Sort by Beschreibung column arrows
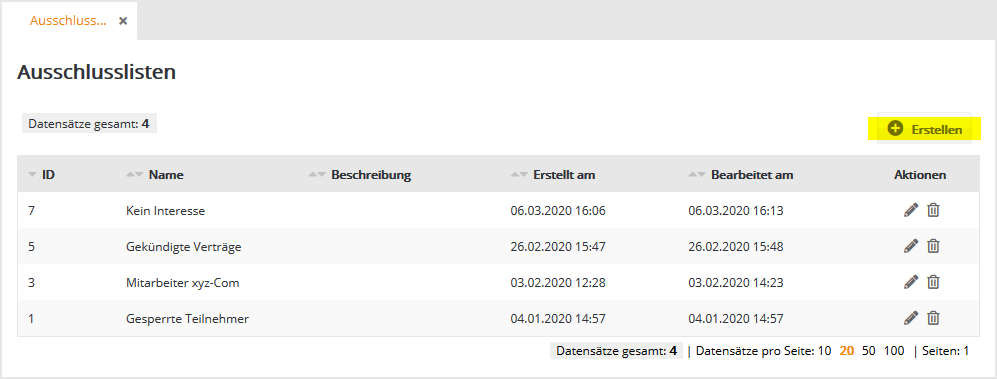Screen dimensions: 997x379 (317, 174)
